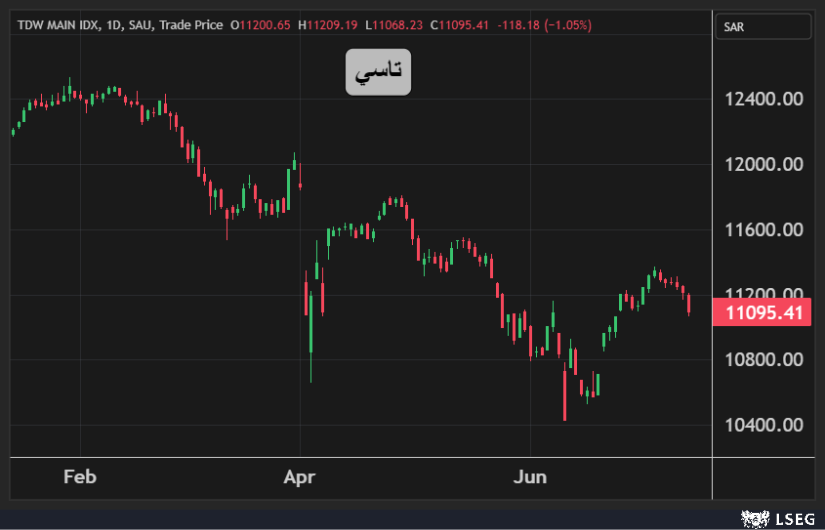The height and width of the screenshot is (530, 825).
Task: Click the 10800.00 price axis label
Action: coord(765,359)
